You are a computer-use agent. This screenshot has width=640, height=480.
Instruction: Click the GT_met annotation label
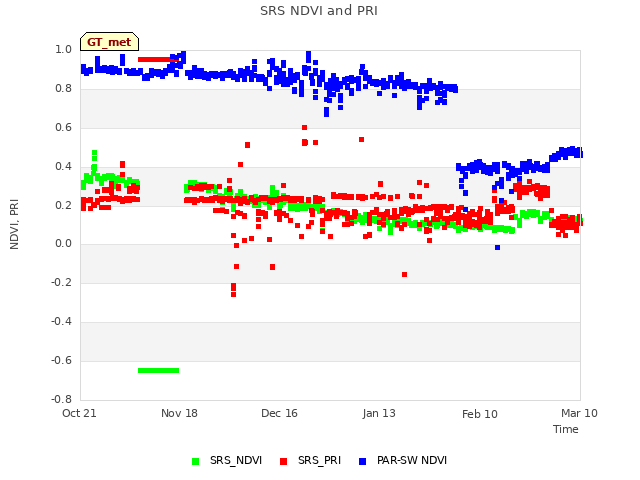109,42
